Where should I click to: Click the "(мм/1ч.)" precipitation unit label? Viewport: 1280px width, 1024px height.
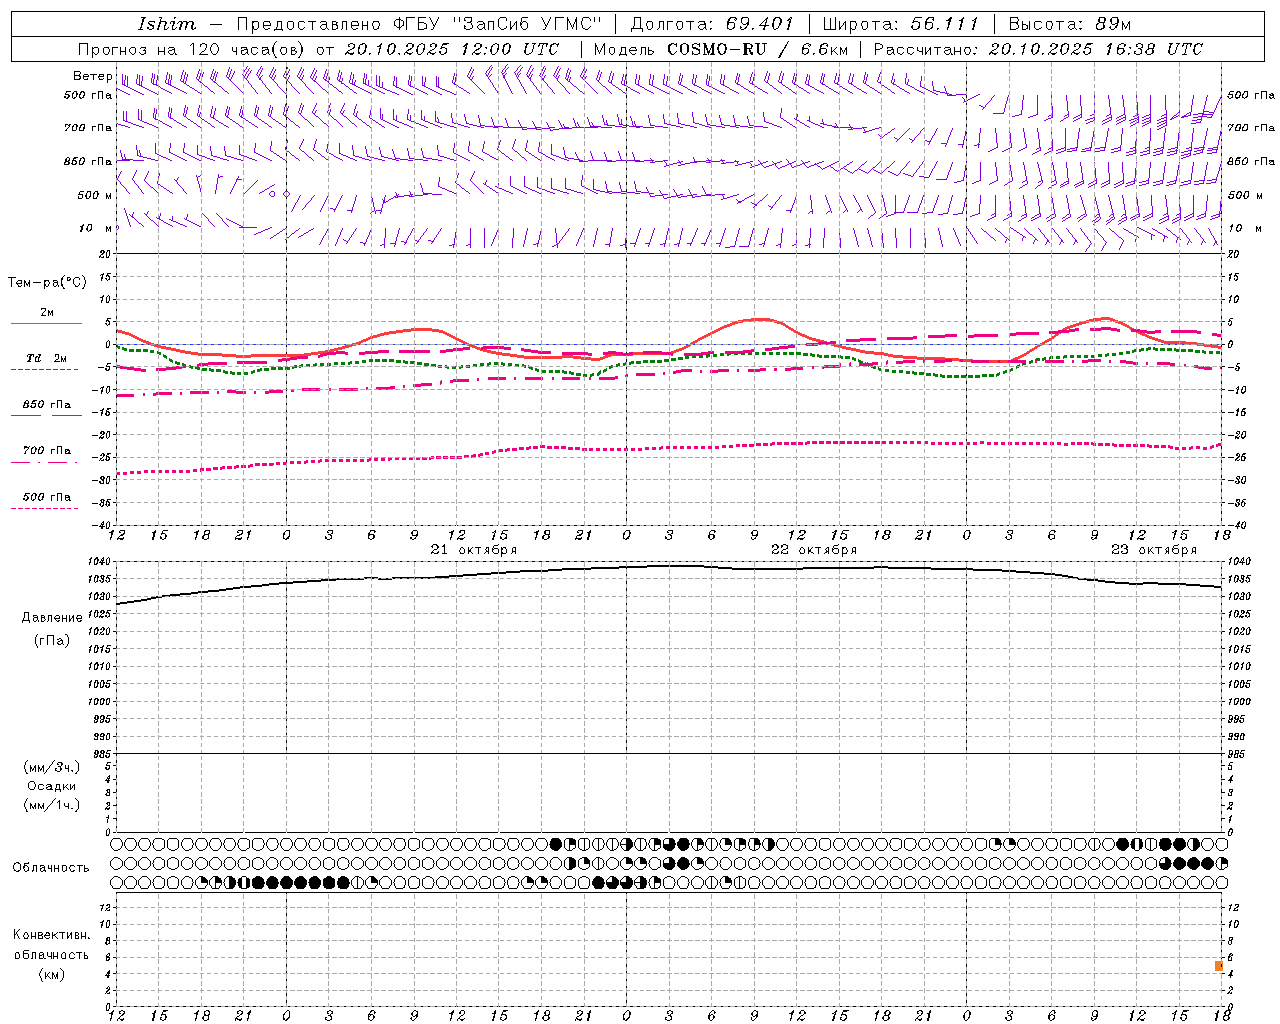(x=52, y=805)
